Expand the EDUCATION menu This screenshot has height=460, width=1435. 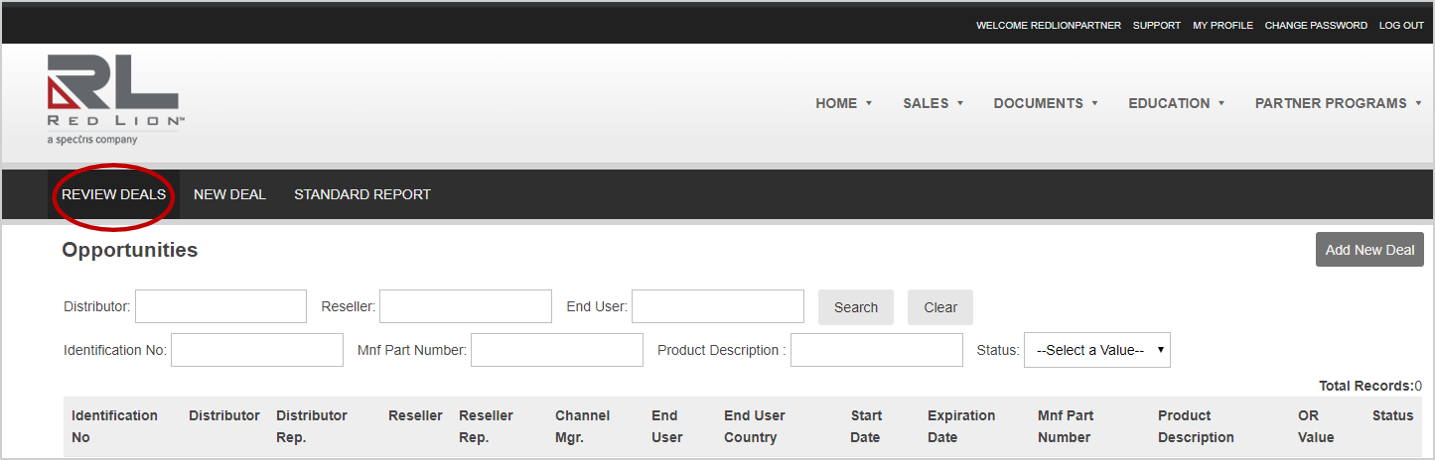(1175, 103)
